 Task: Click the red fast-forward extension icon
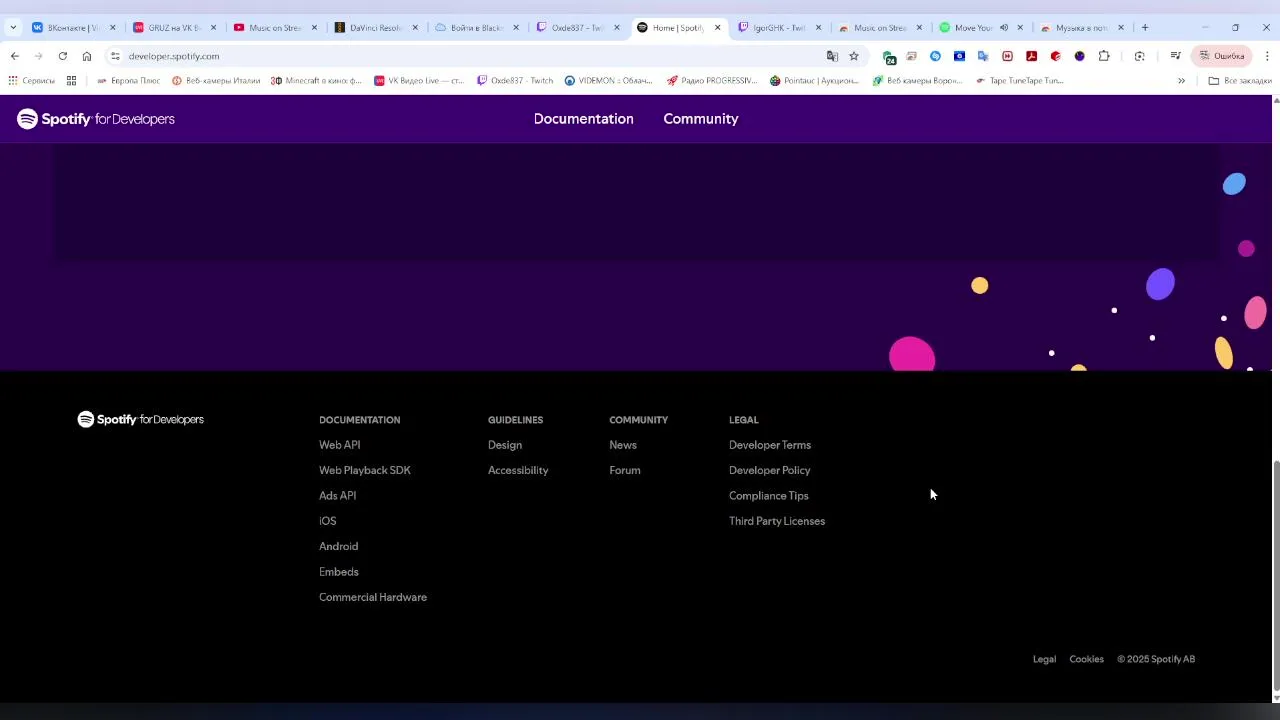click(x=1008, y=56)
